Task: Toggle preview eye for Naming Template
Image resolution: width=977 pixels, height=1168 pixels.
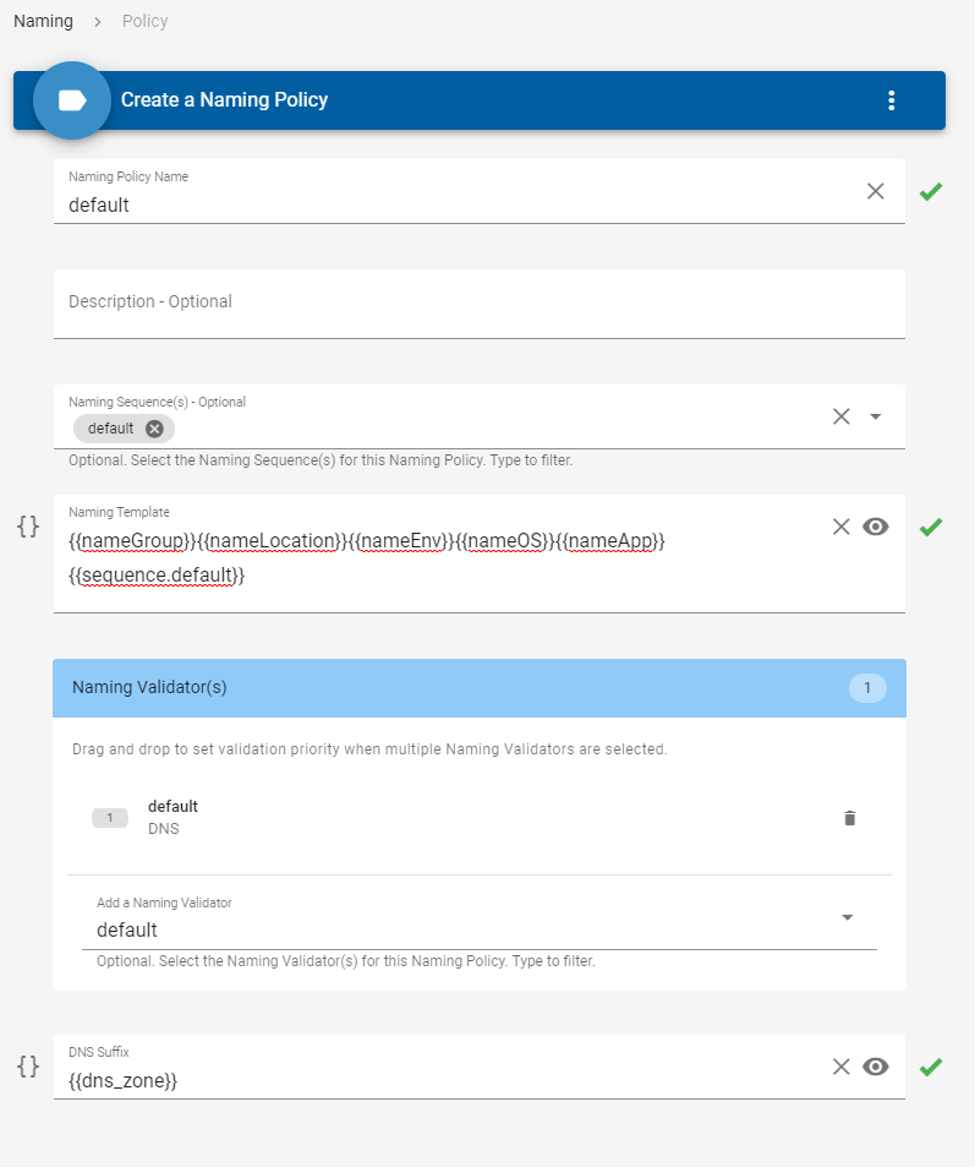Action: click(876, 527)
